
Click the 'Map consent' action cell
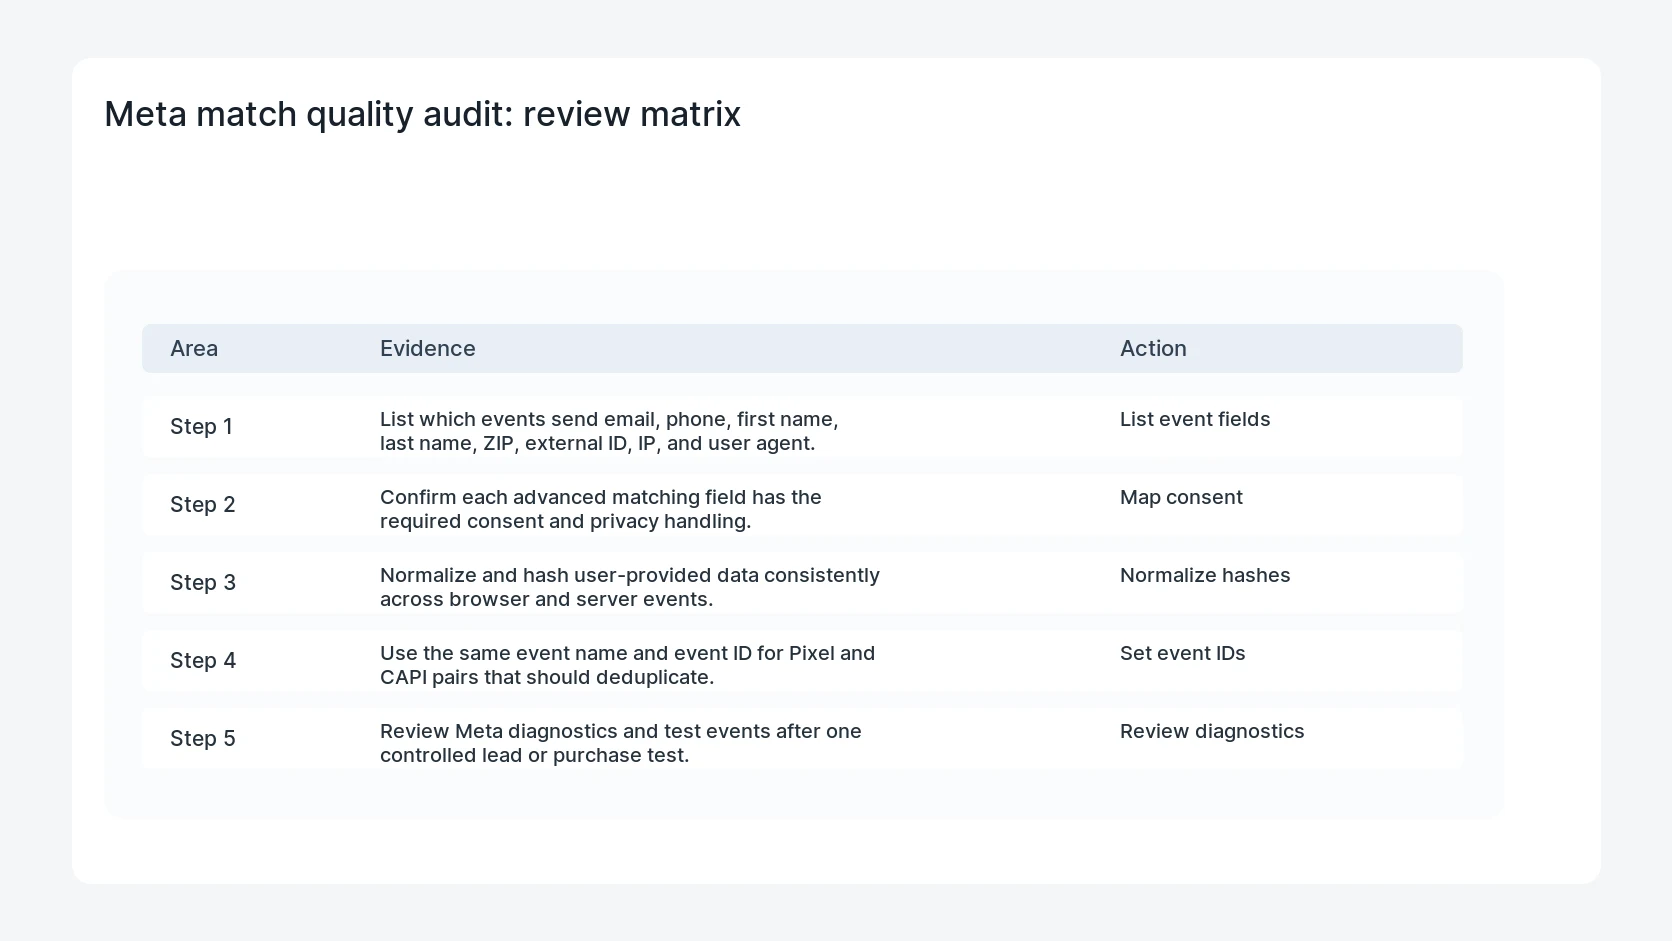click(x=1181, y=497)
